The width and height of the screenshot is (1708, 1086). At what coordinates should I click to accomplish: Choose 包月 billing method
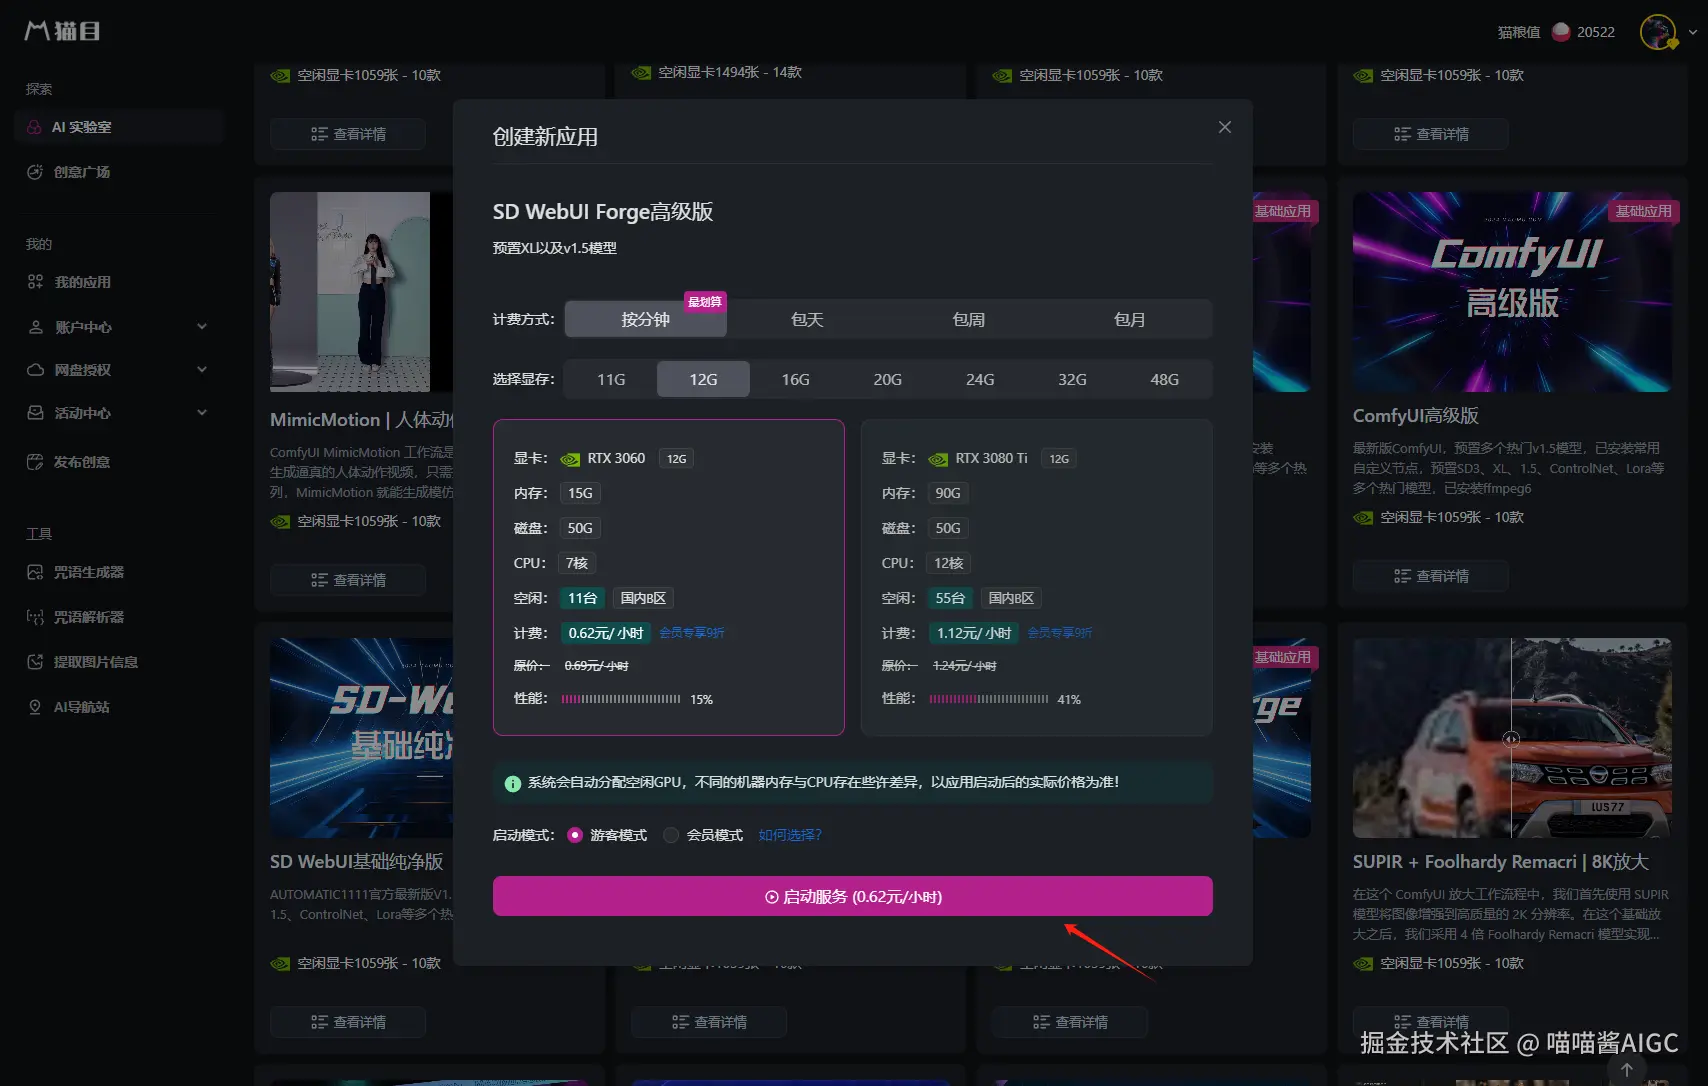[1130, 319]
